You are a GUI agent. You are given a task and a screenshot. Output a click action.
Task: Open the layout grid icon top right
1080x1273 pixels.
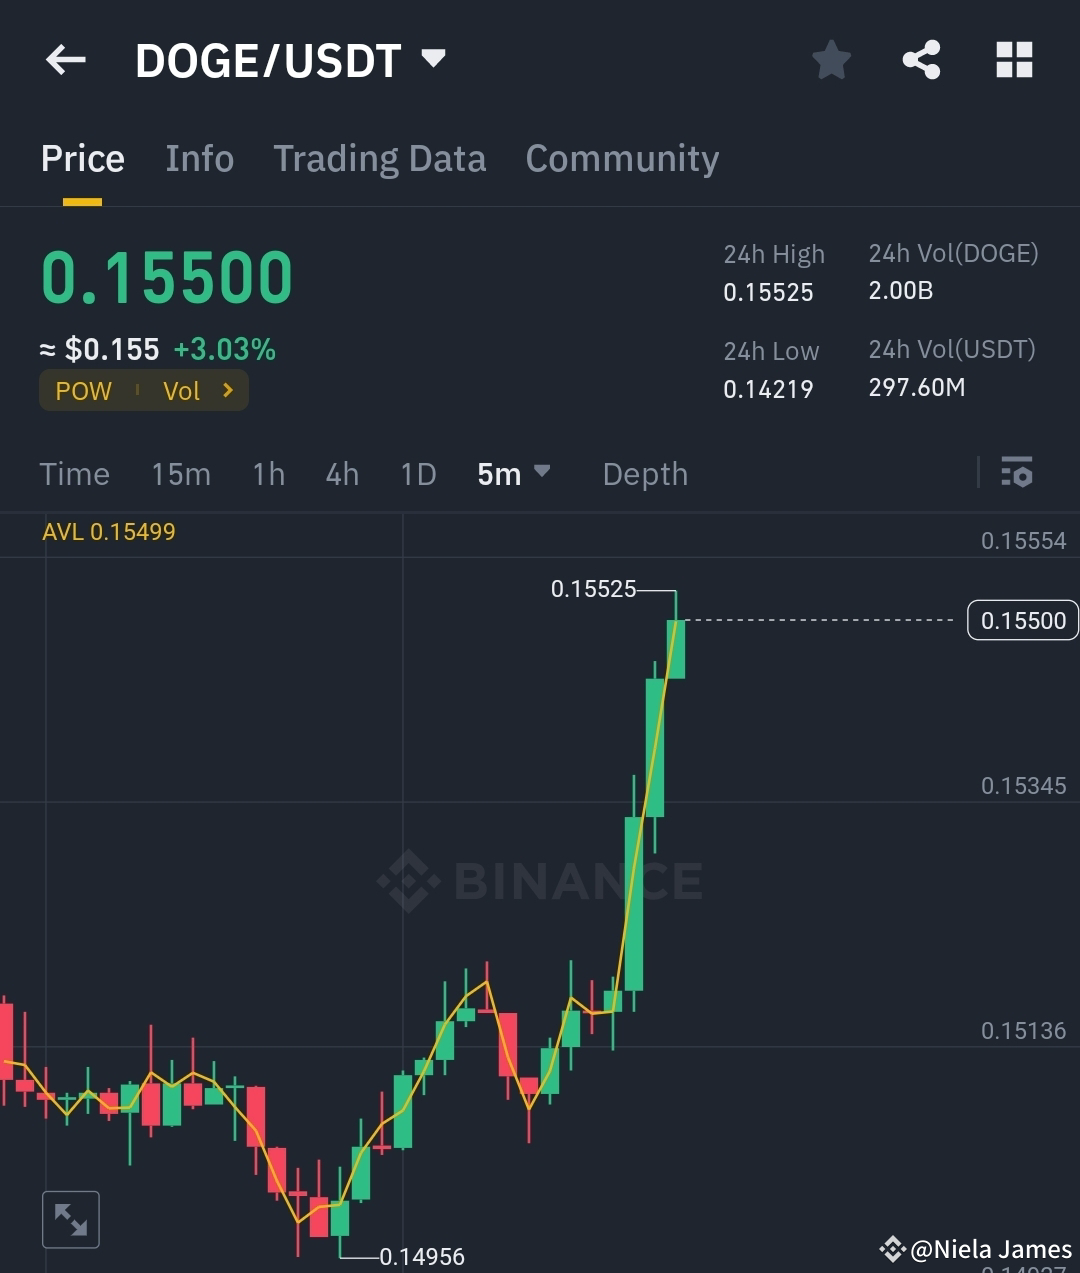click(x=1014, y=60)
